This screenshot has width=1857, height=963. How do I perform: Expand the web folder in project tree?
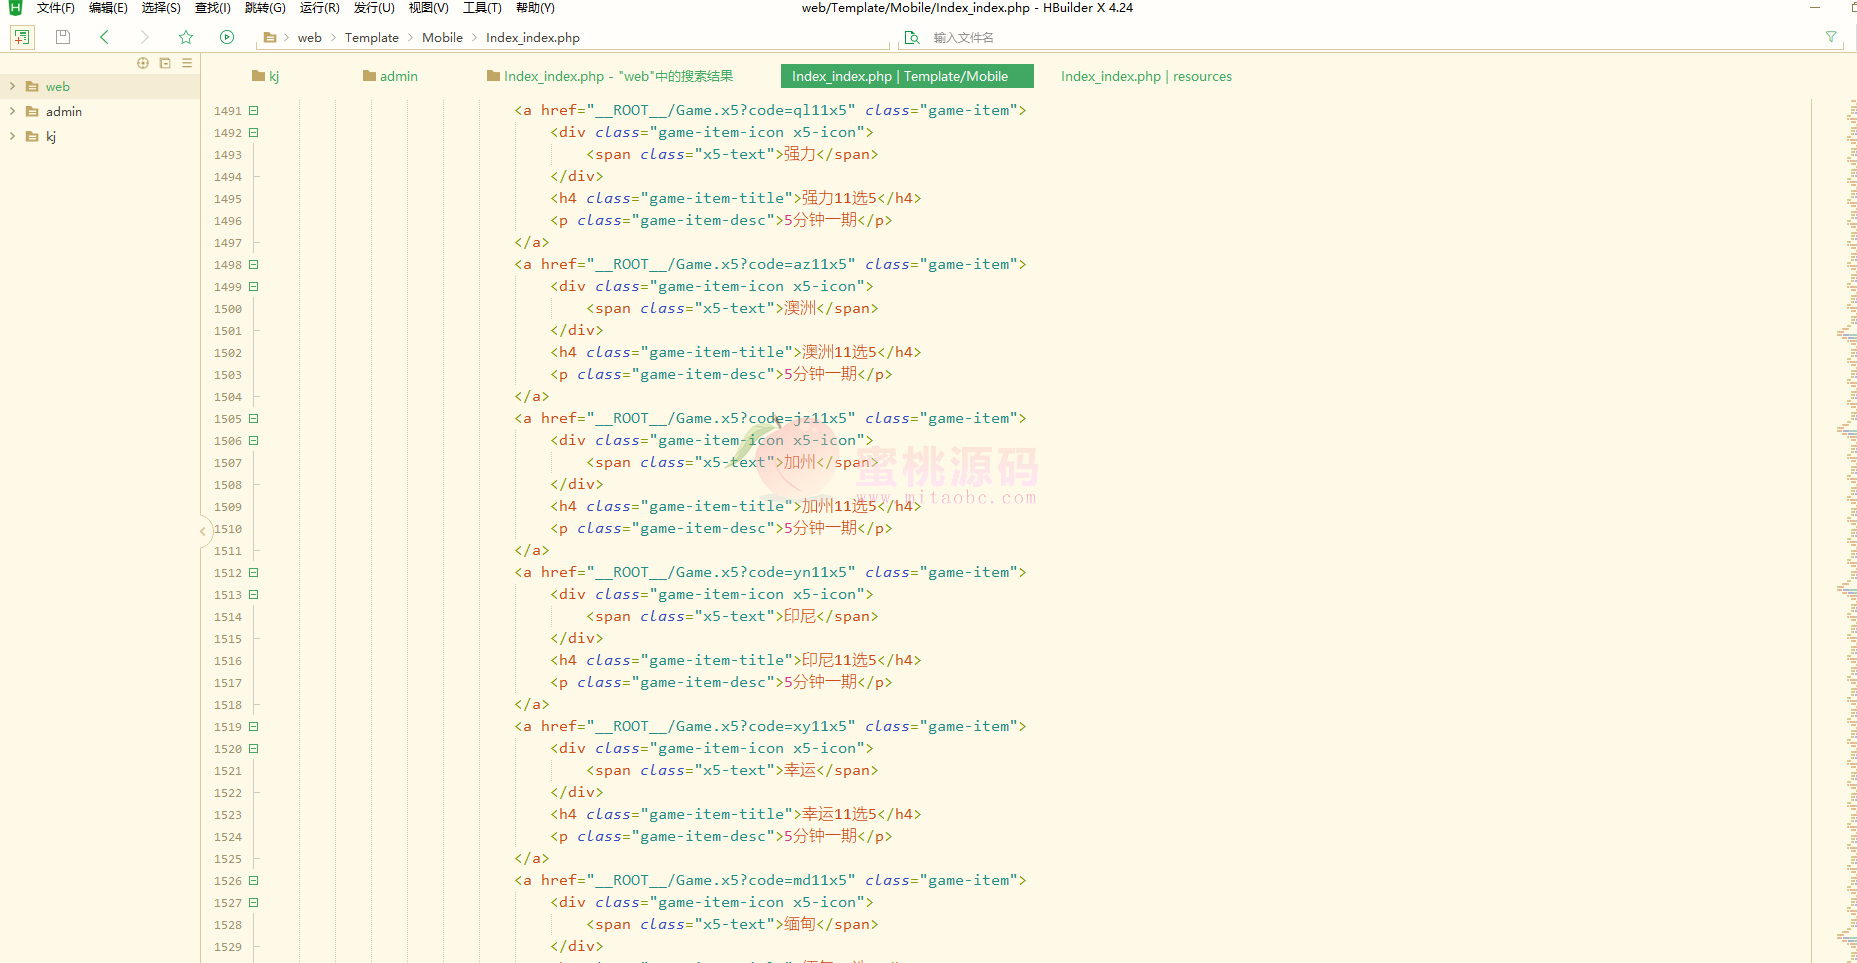[x=12, y=87]
